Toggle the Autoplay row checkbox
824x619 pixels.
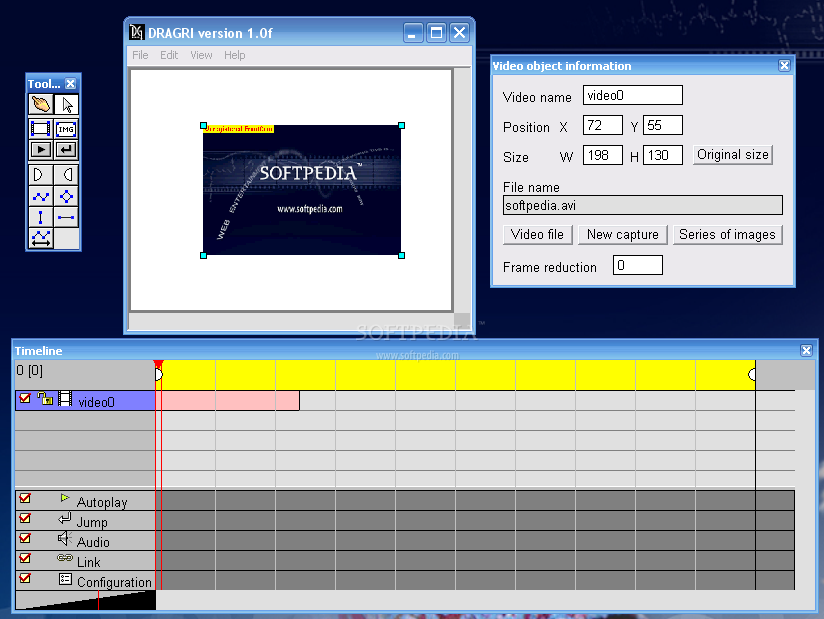pyautogui.click(x=25, y=498)
